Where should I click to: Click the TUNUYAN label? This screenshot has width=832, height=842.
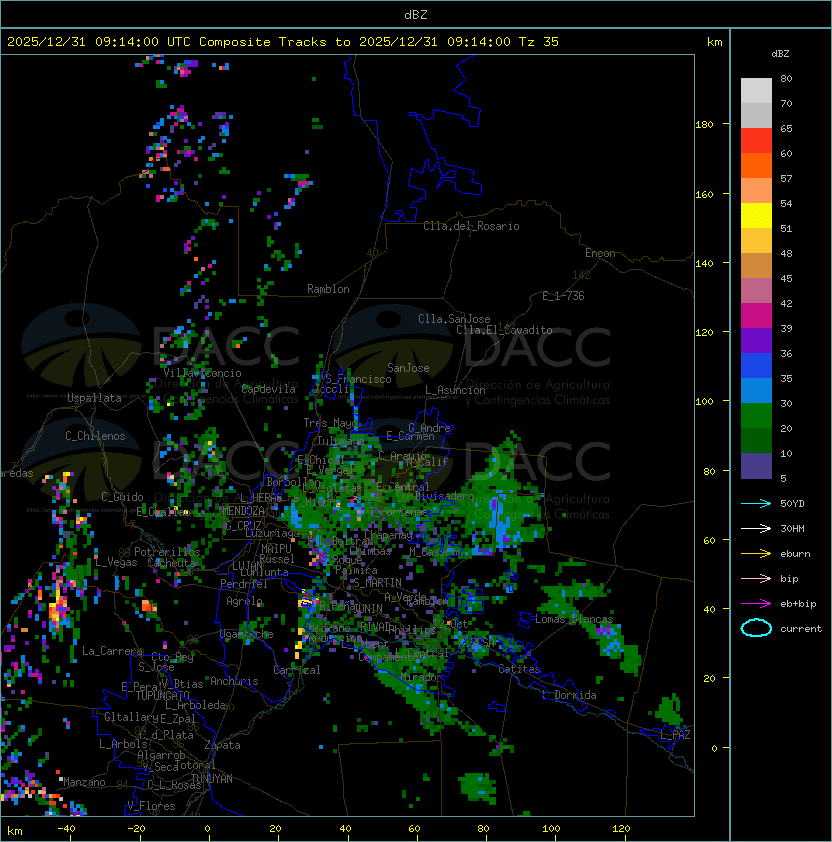(212, 779)
